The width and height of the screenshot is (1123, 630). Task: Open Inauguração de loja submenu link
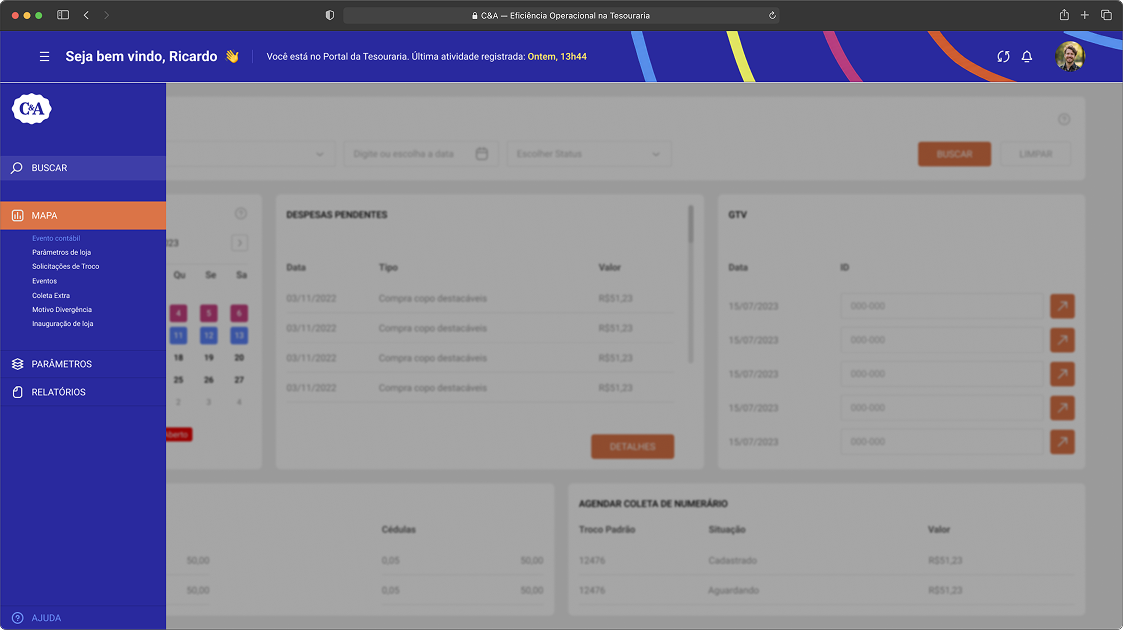point(62,324)
